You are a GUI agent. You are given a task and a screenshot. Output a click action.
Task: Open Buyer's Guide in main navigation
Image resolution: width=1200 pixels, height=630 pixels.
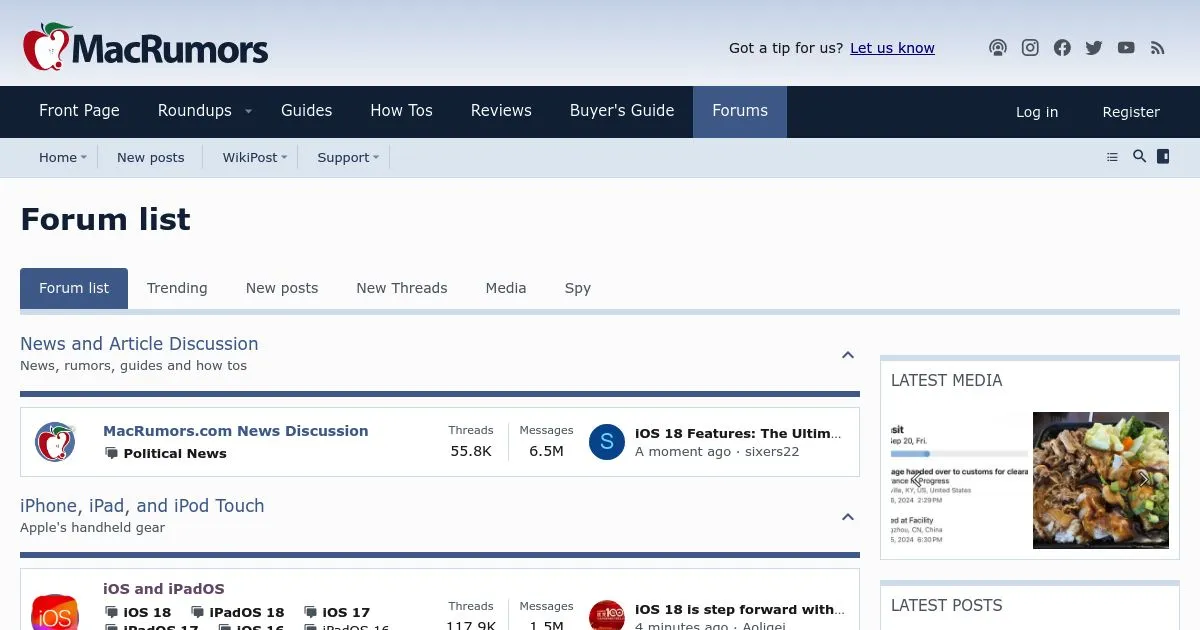pyautogui.click(x=622, y=111)
